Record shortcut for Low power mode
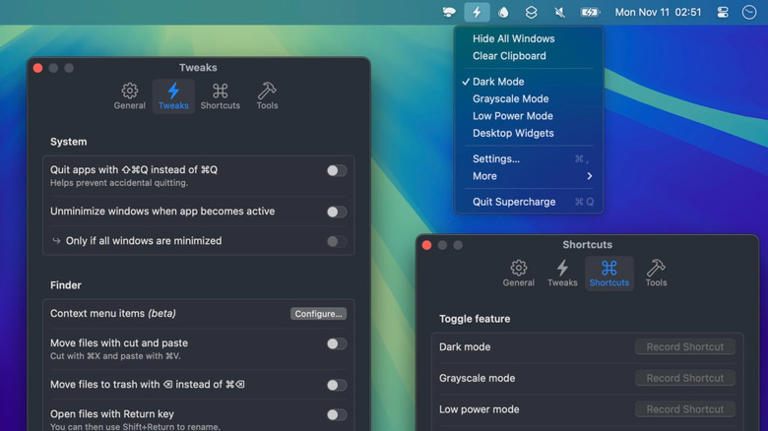768x431 pixels. click(x=685, y=409)
